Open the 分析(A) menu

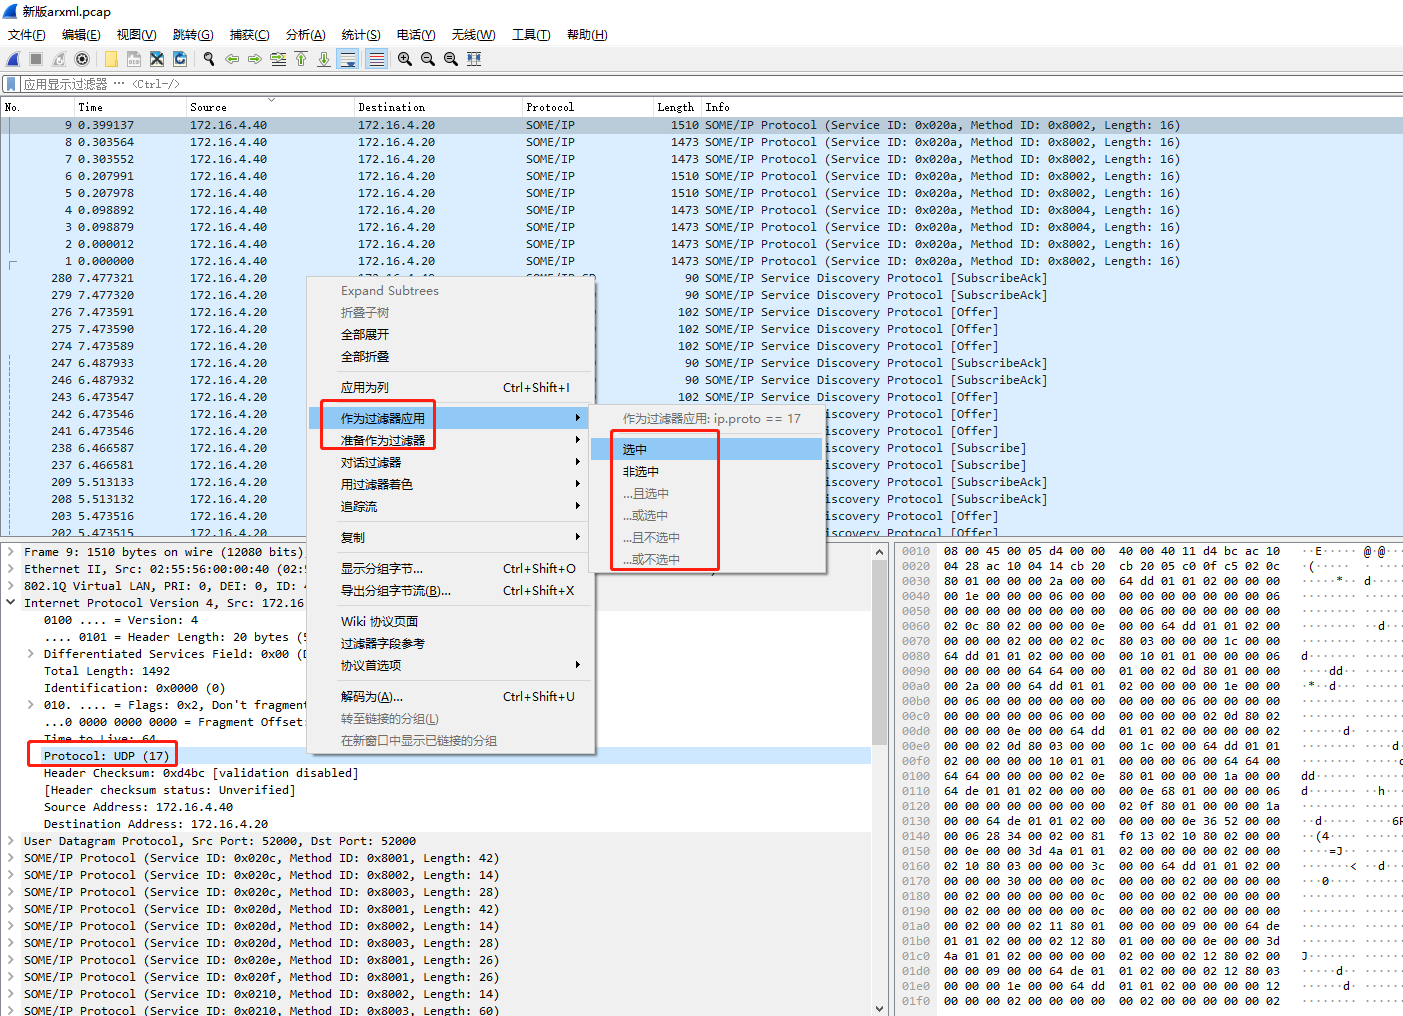coord(306,35)
